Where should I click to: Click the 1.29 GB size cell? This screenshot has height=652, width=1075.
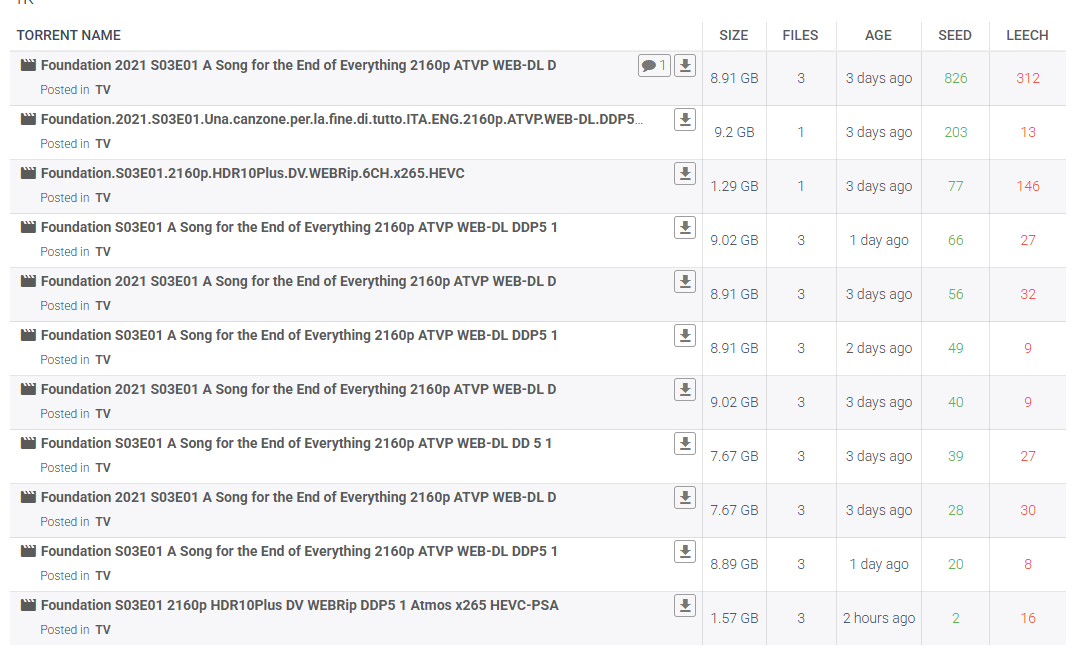pos(734,186)
